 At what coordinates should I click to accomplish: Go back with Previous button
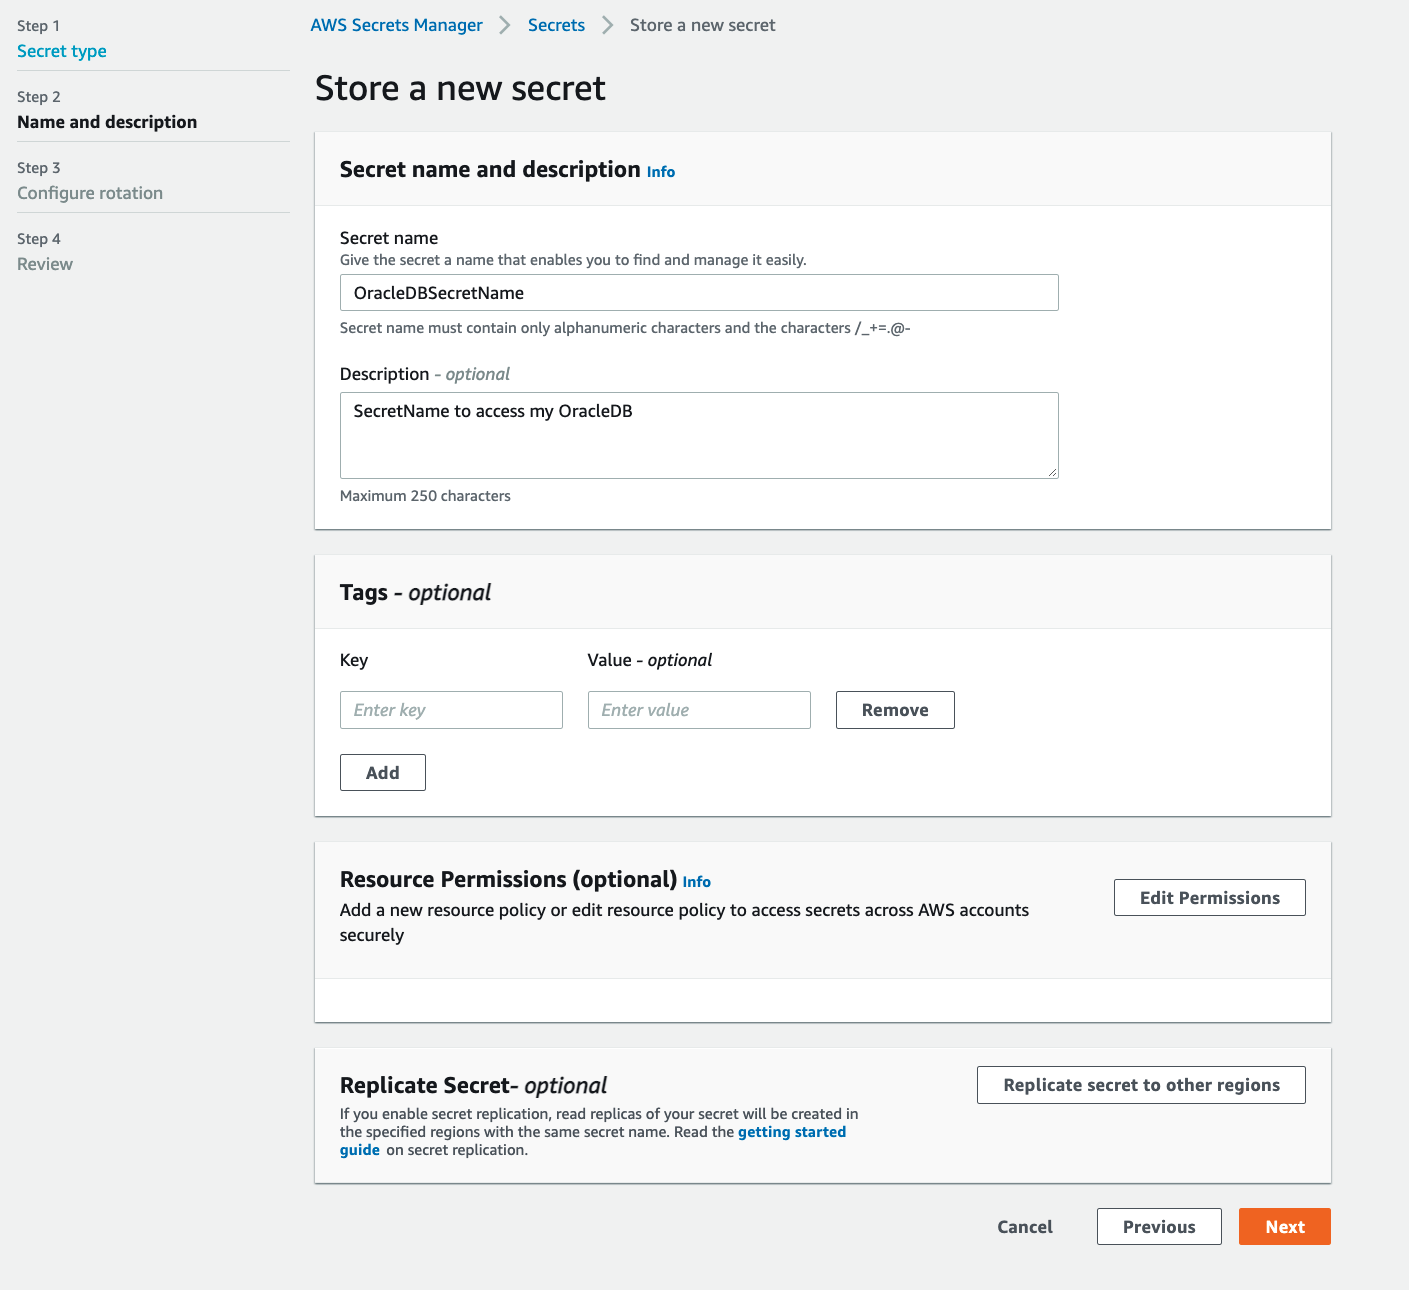[x=1159, y=1227]
